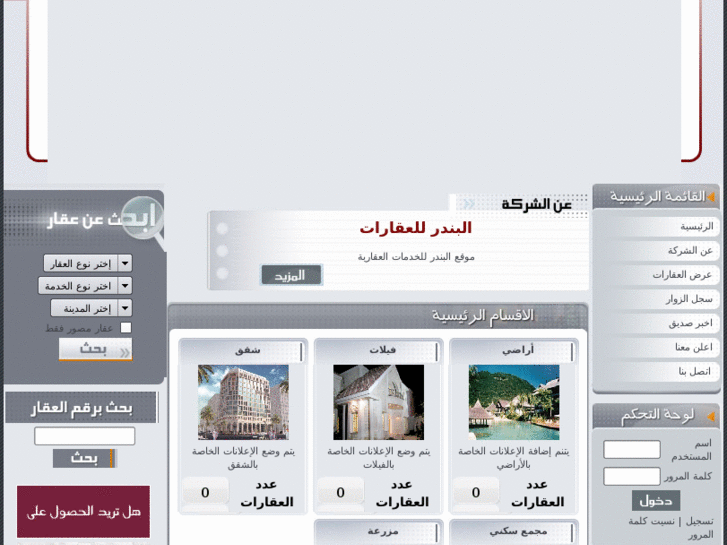Screen dimensions: 727x545
Task: Click the تسجيل registration link
Action: pos(699,521)
